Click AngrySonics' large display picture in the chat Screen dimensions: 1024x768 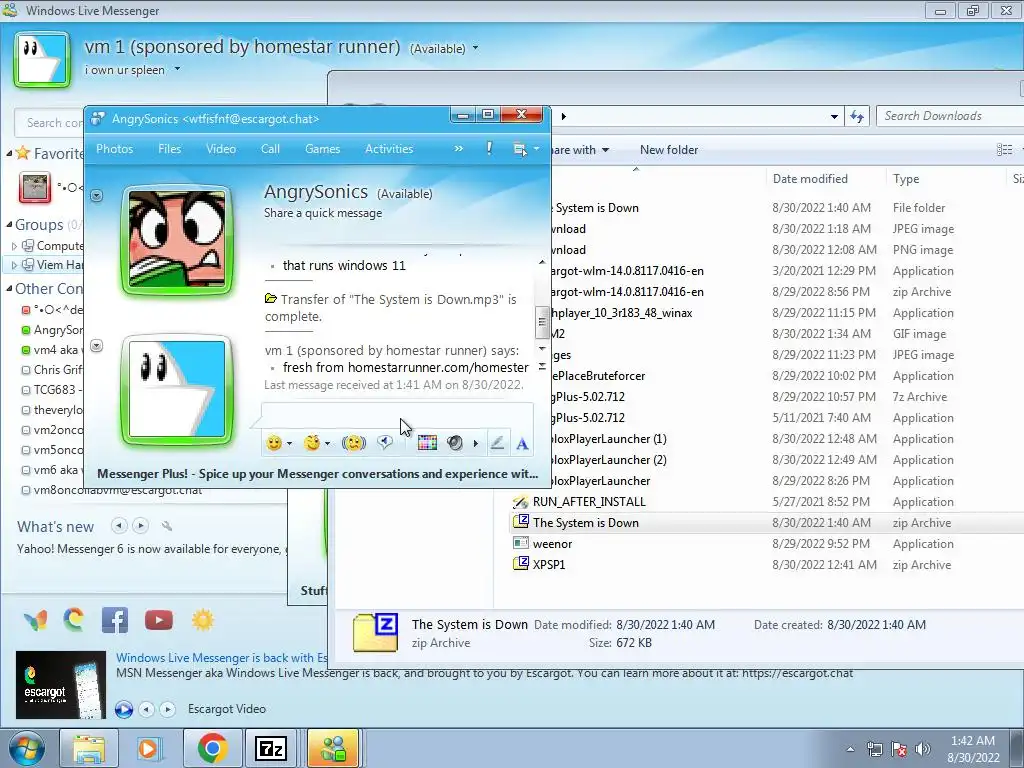(177, 240)
